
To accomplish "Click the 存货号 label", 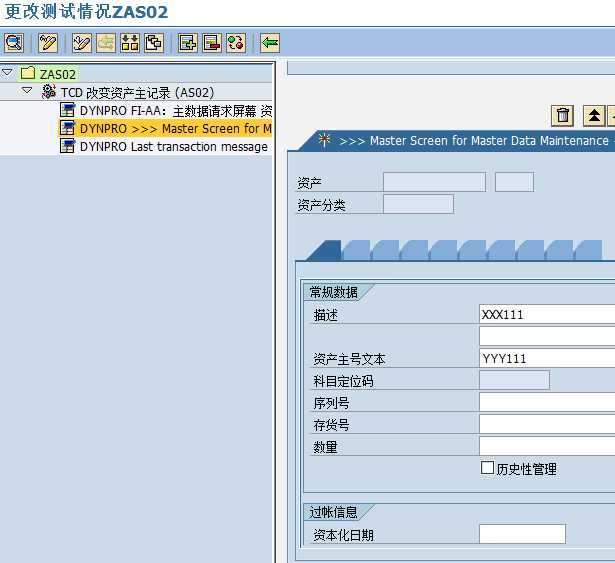I will point(331,425).
